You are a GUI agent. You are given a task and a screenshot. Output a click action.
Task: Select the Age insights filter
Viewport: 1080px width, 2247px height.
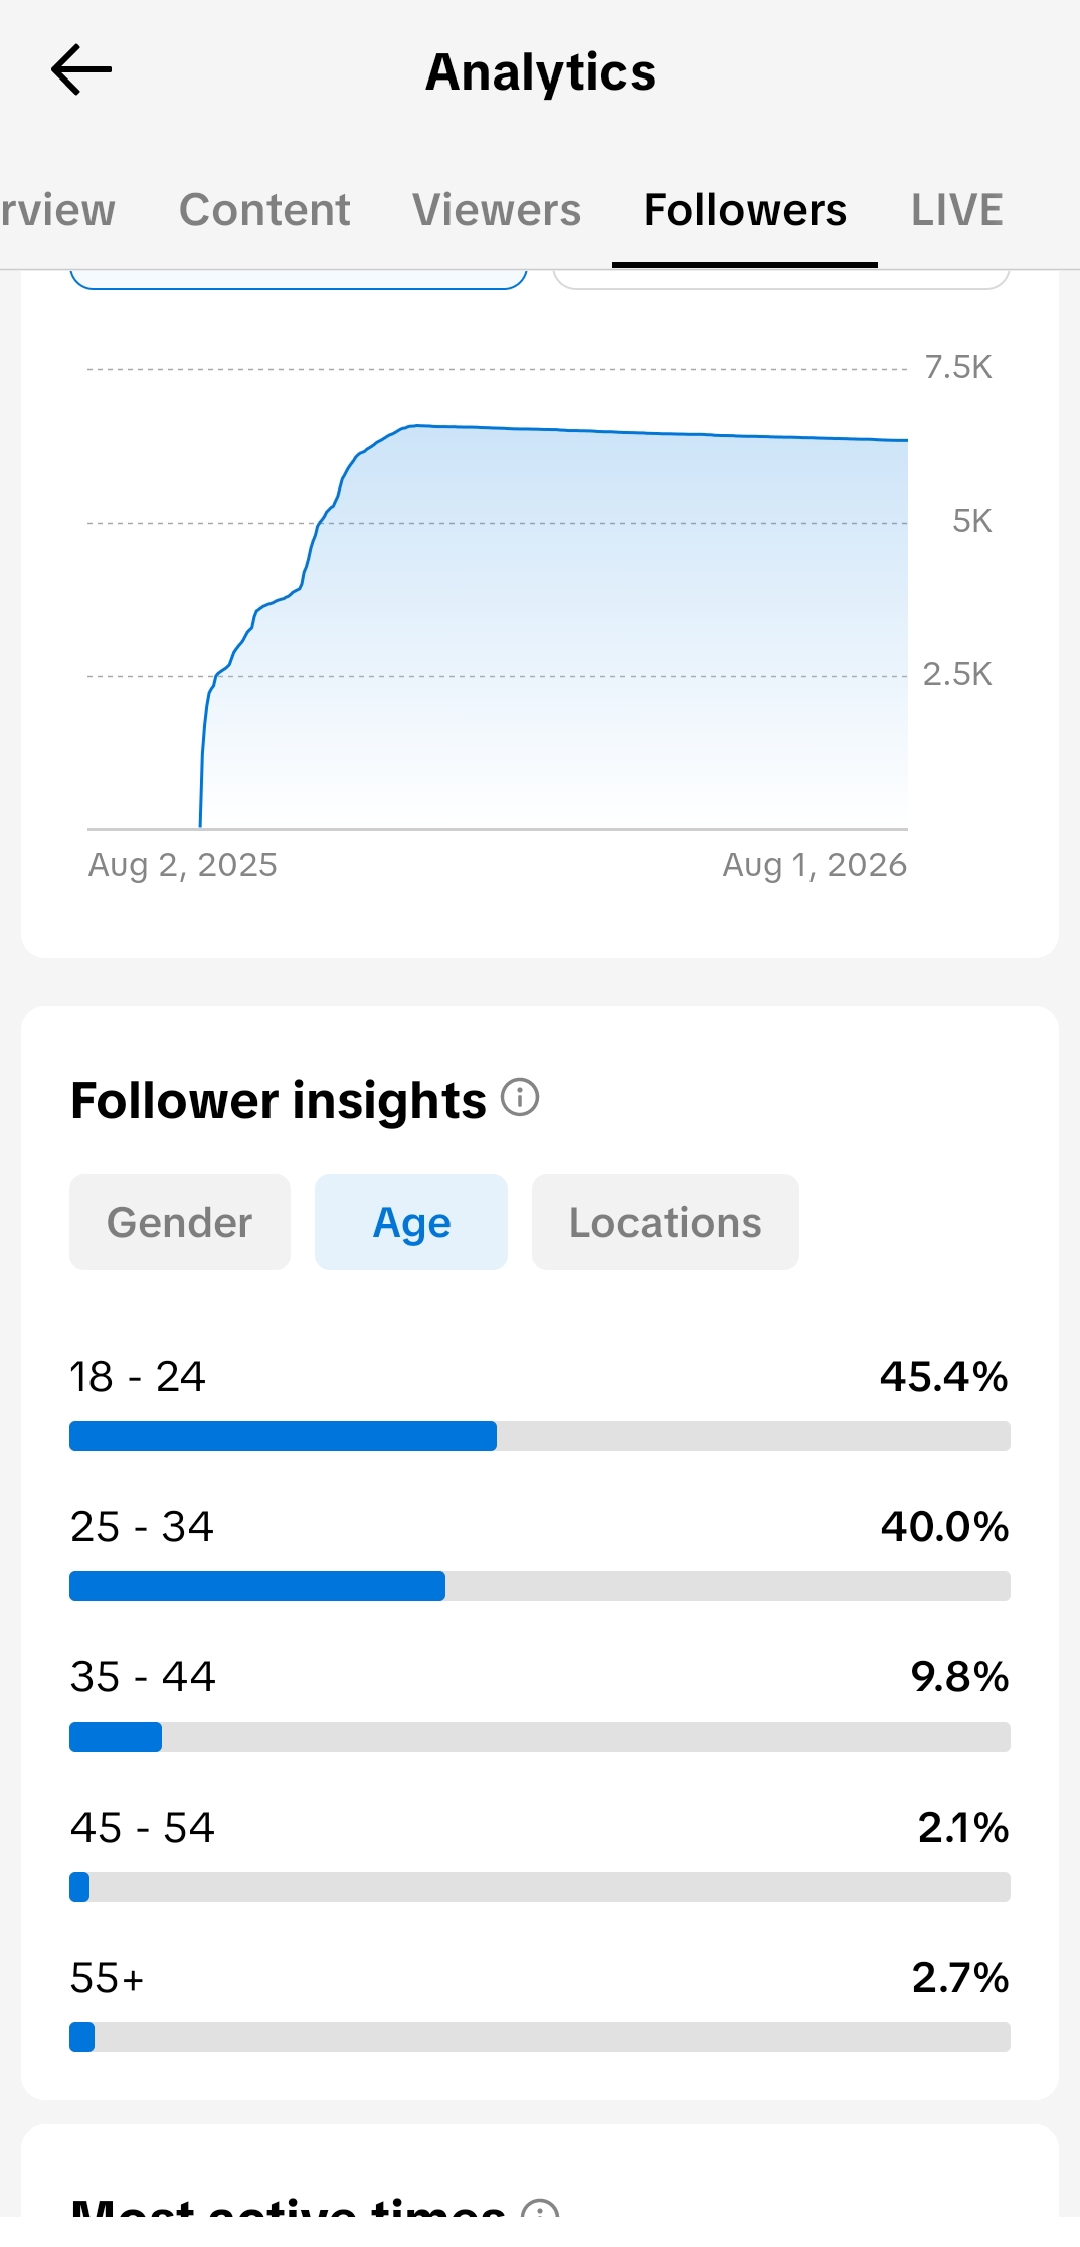[x=411, y=1222]
